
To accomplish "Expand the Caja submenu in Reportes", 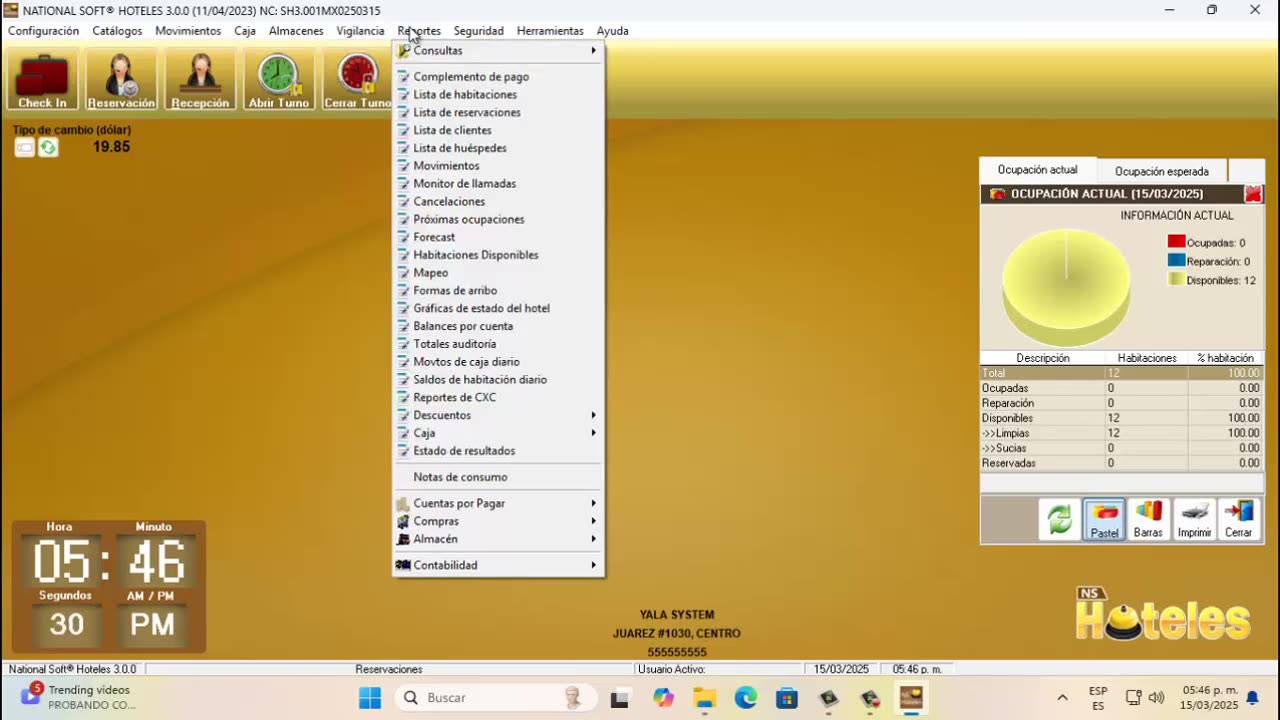I will click(x=497, y=433).
